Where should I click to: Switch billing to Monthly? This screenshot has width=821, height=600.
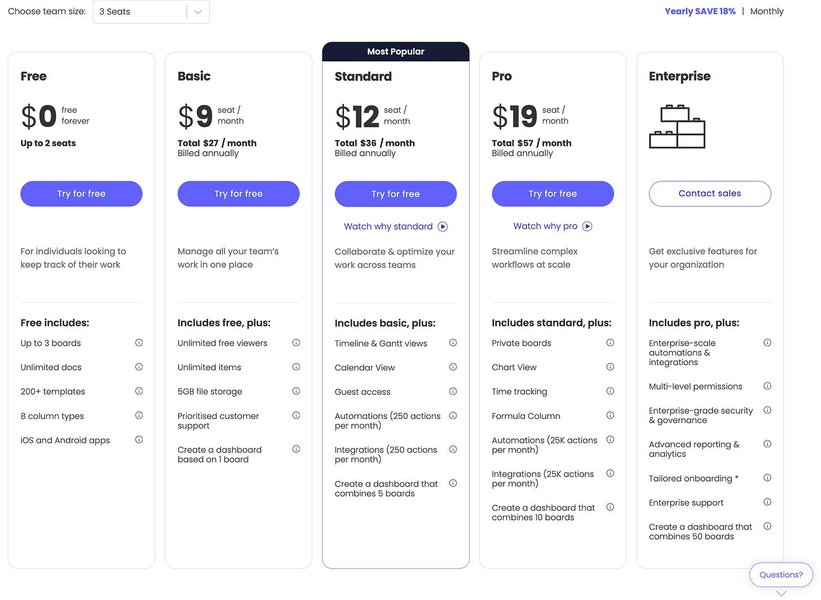768,10
